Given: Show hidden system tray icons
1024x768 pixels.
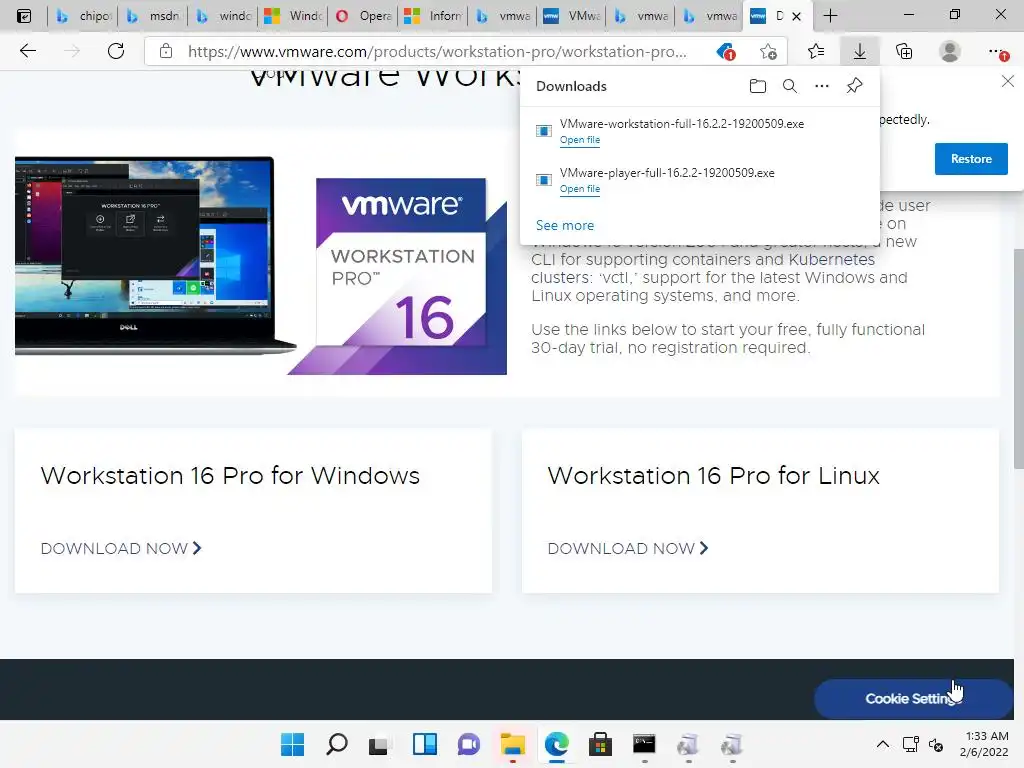Looking at the screenshot, I should coord(882,744).
